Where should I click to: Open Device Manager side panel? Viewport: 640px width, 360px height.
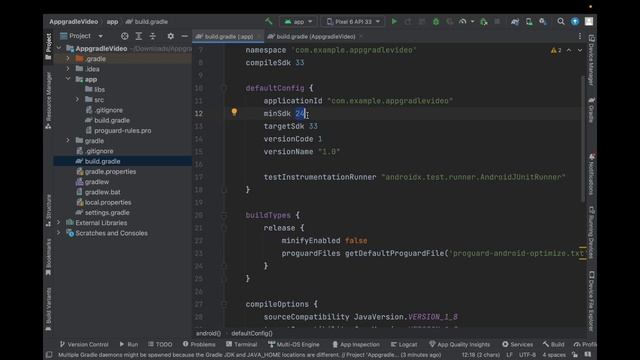click(x=591, y=60)
